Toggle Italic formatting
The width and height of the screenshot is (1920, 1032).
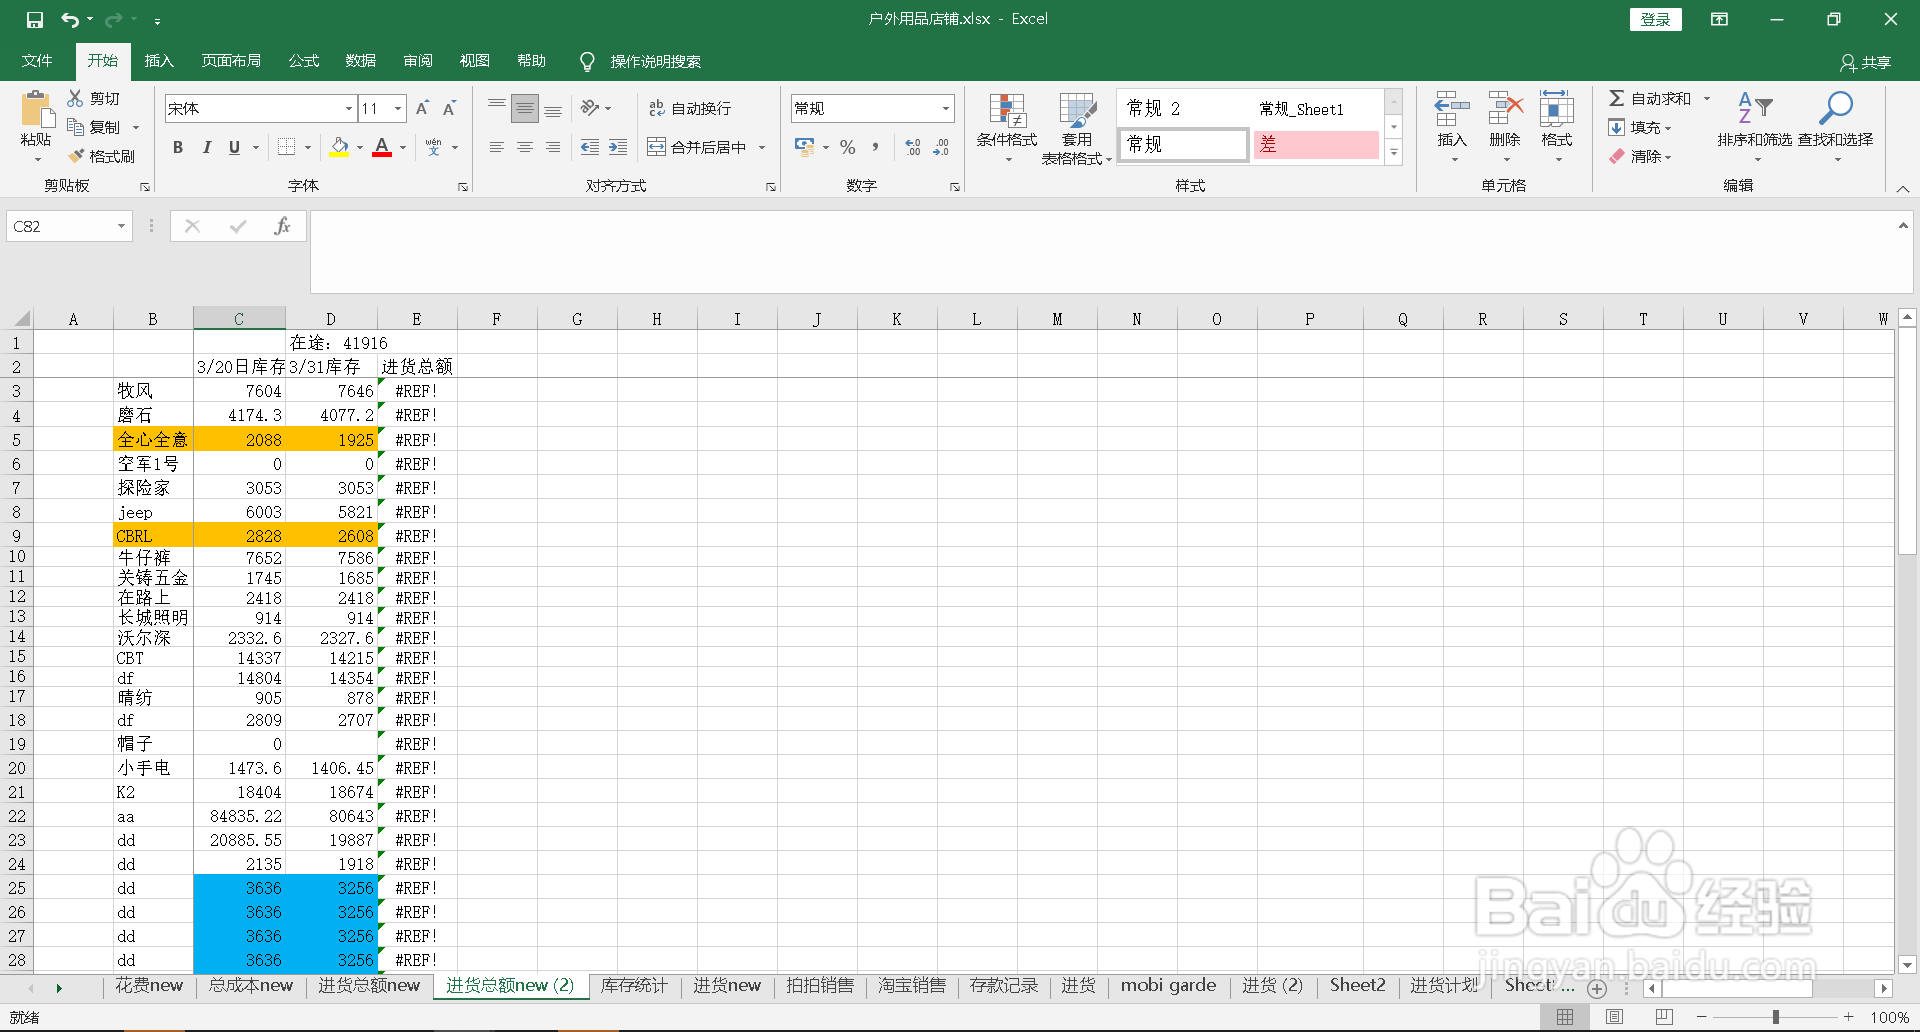click(x=206, y=147)
